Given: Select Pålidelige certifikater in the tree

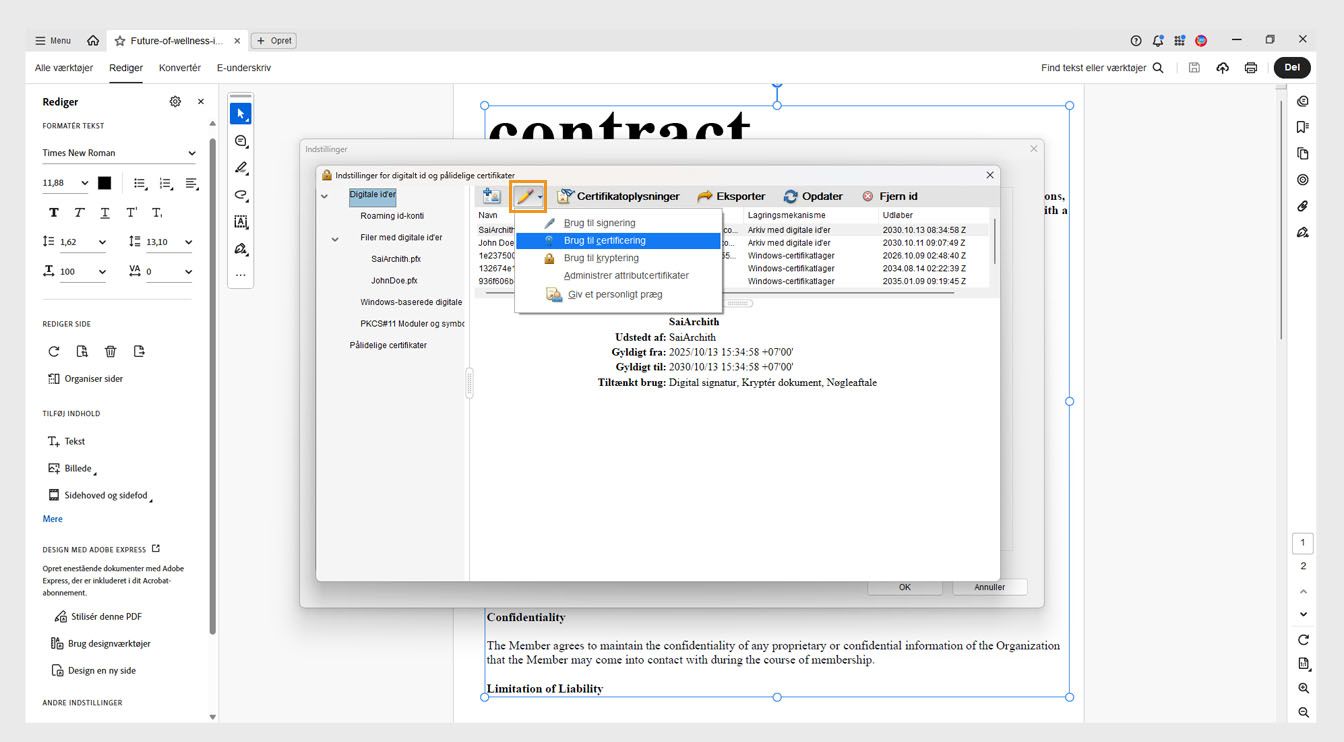Looking at the screenshot, I should (388, 345).
